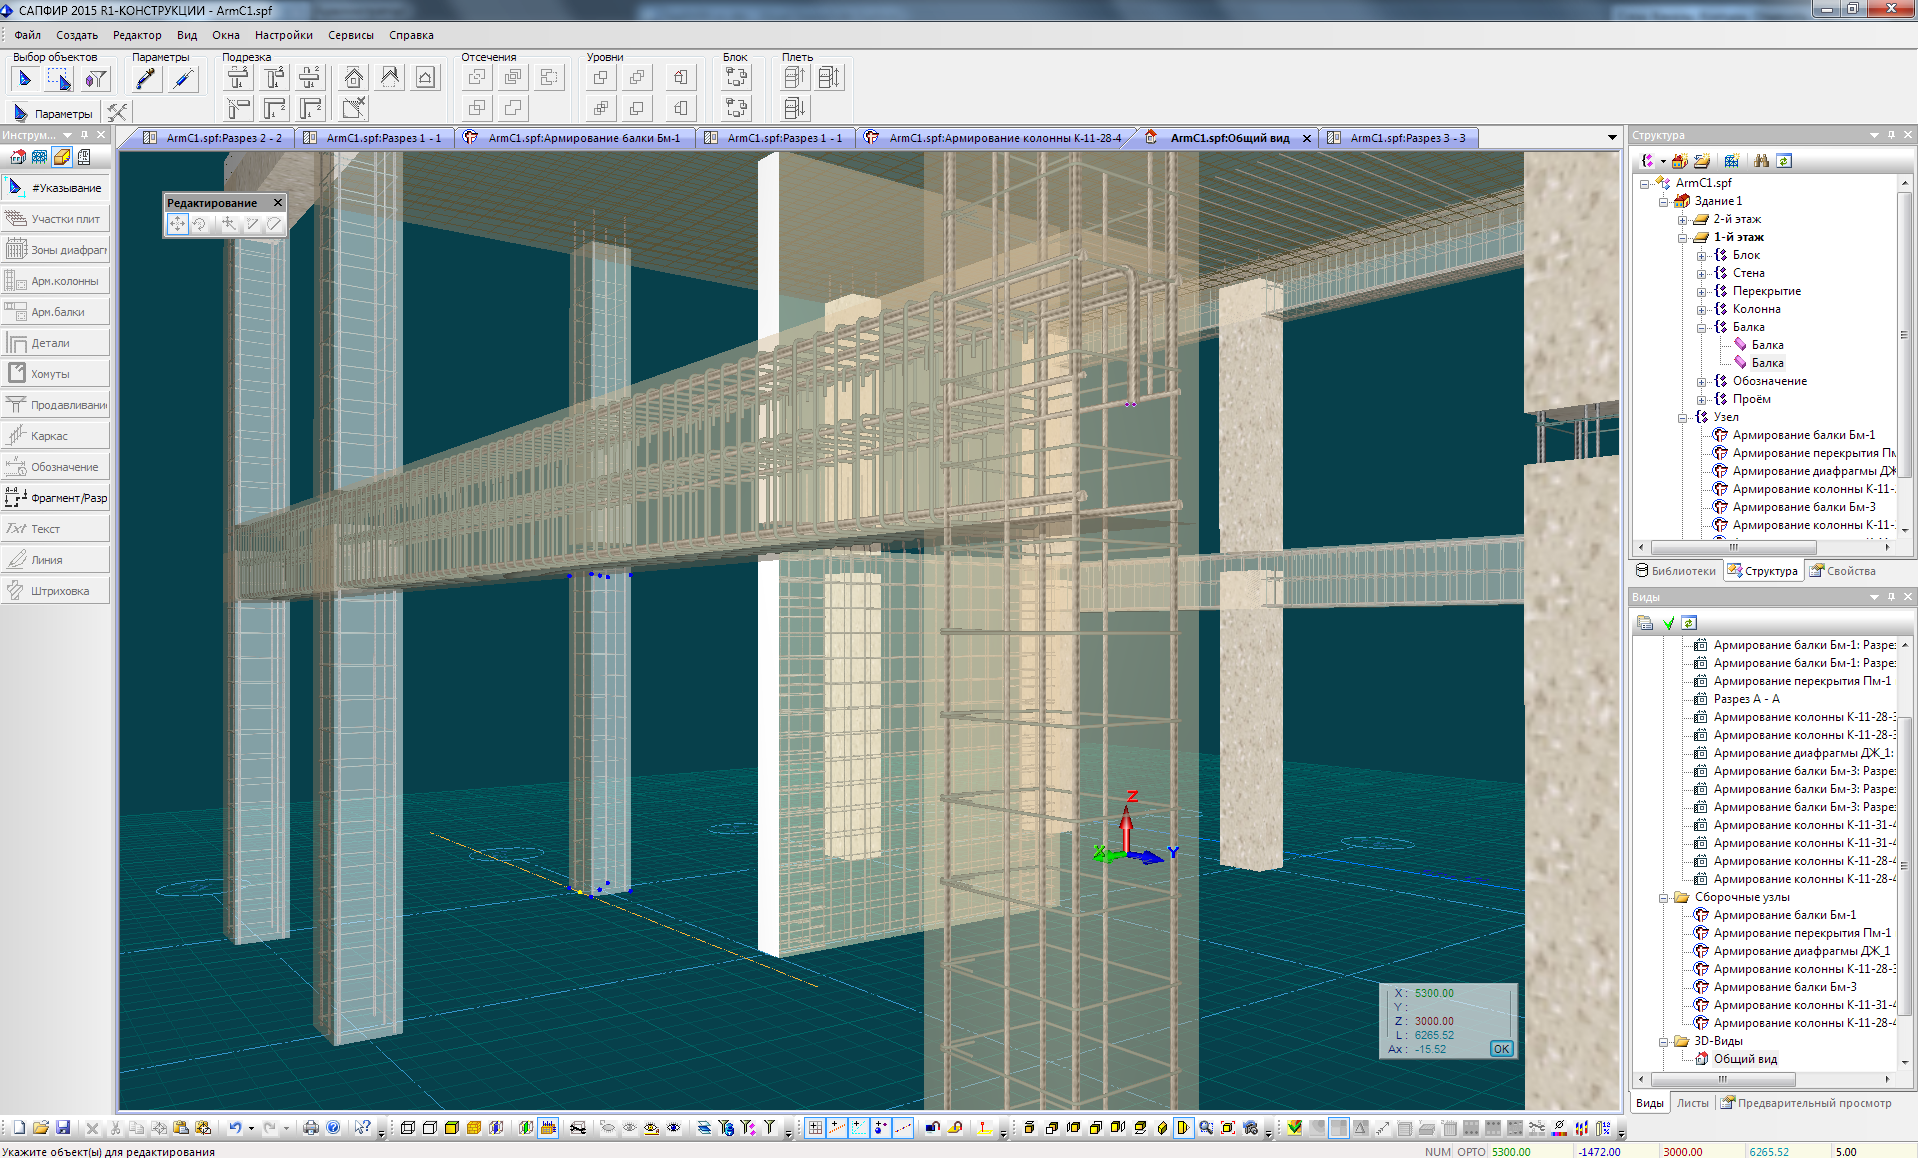Click the Арм.колонны tool in the left panel
The height and width of the screenshot is (1158, 1918).
pyautogui.click(x=55, y=281)
